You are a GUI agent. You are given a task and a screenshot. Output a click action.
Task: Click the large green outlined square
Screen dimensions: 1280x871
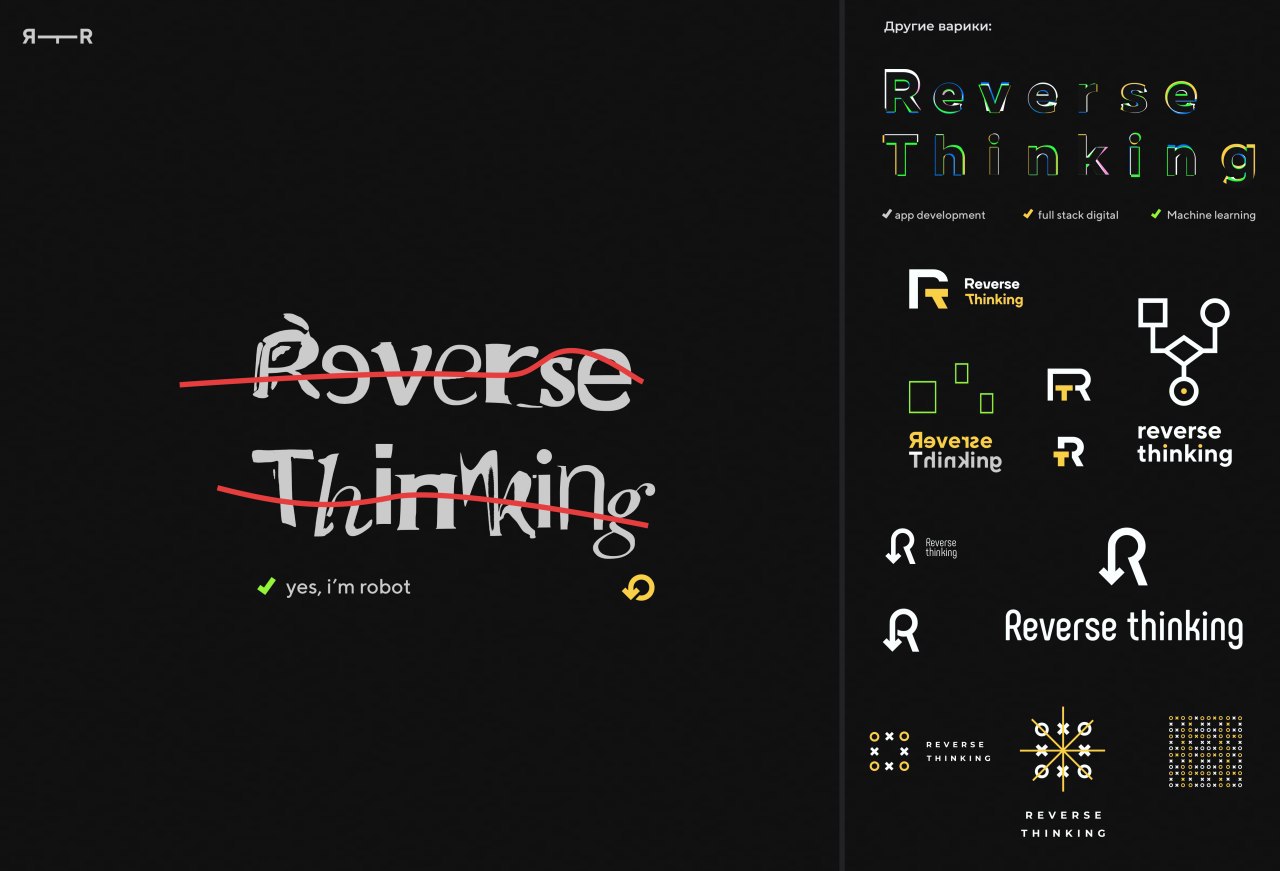point(921,397)
